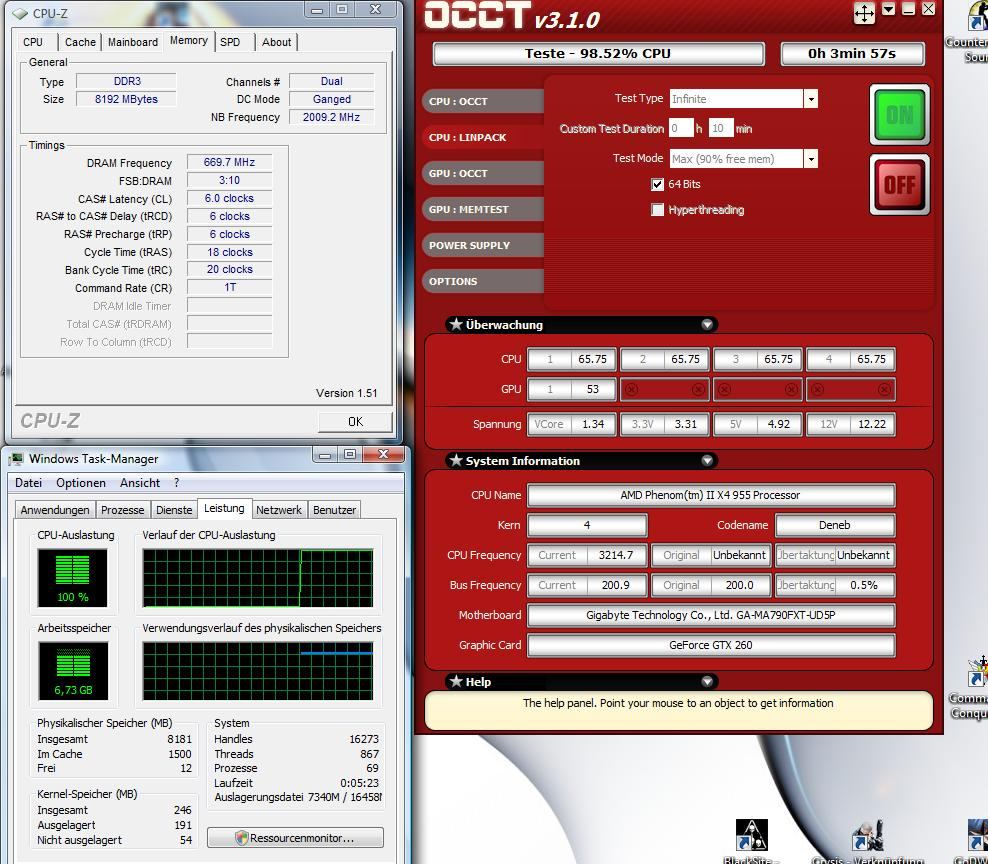The image size is (988, 864).
Task: Click NB Frequency 2009.2 MHz value
Action: 331,117
